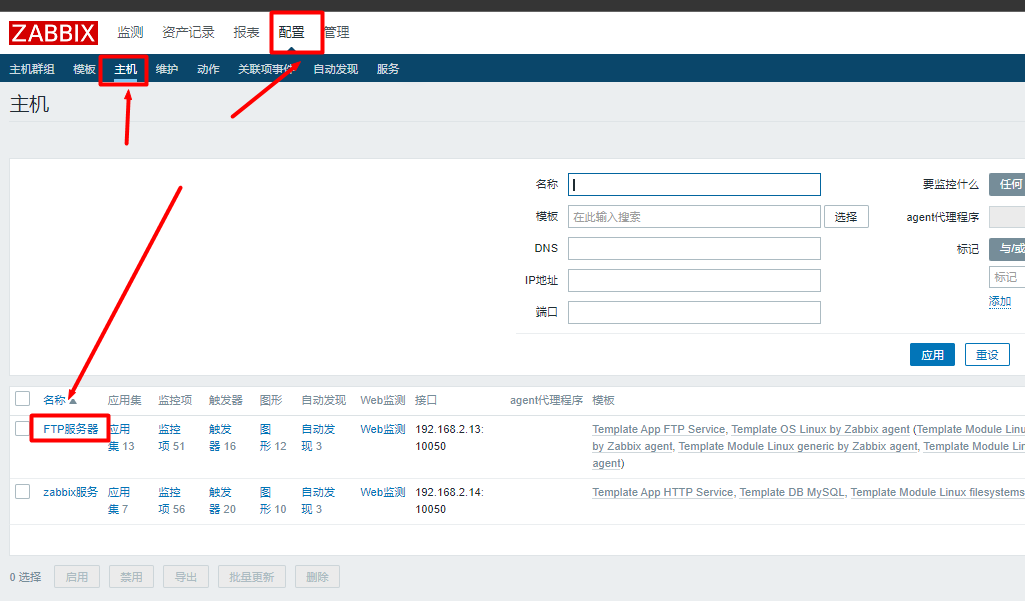Click the 批量更新 button
1025x601 pixels.
(252, 577)
